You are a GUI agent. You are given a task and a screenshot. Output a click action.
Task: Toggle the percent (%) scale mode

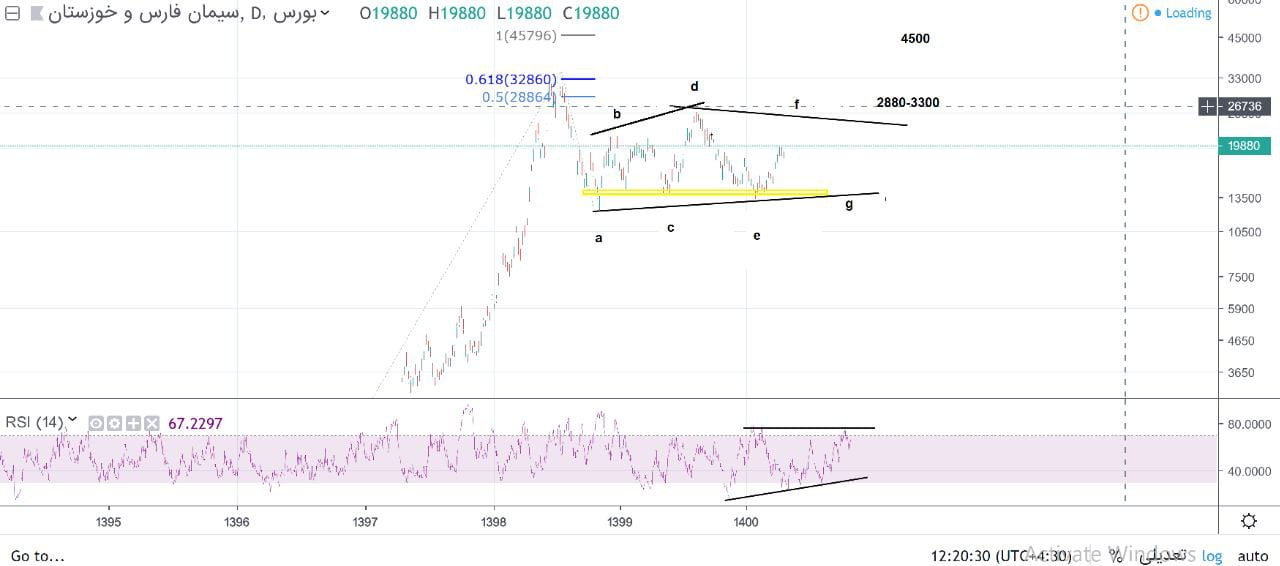coord(1115,556)
